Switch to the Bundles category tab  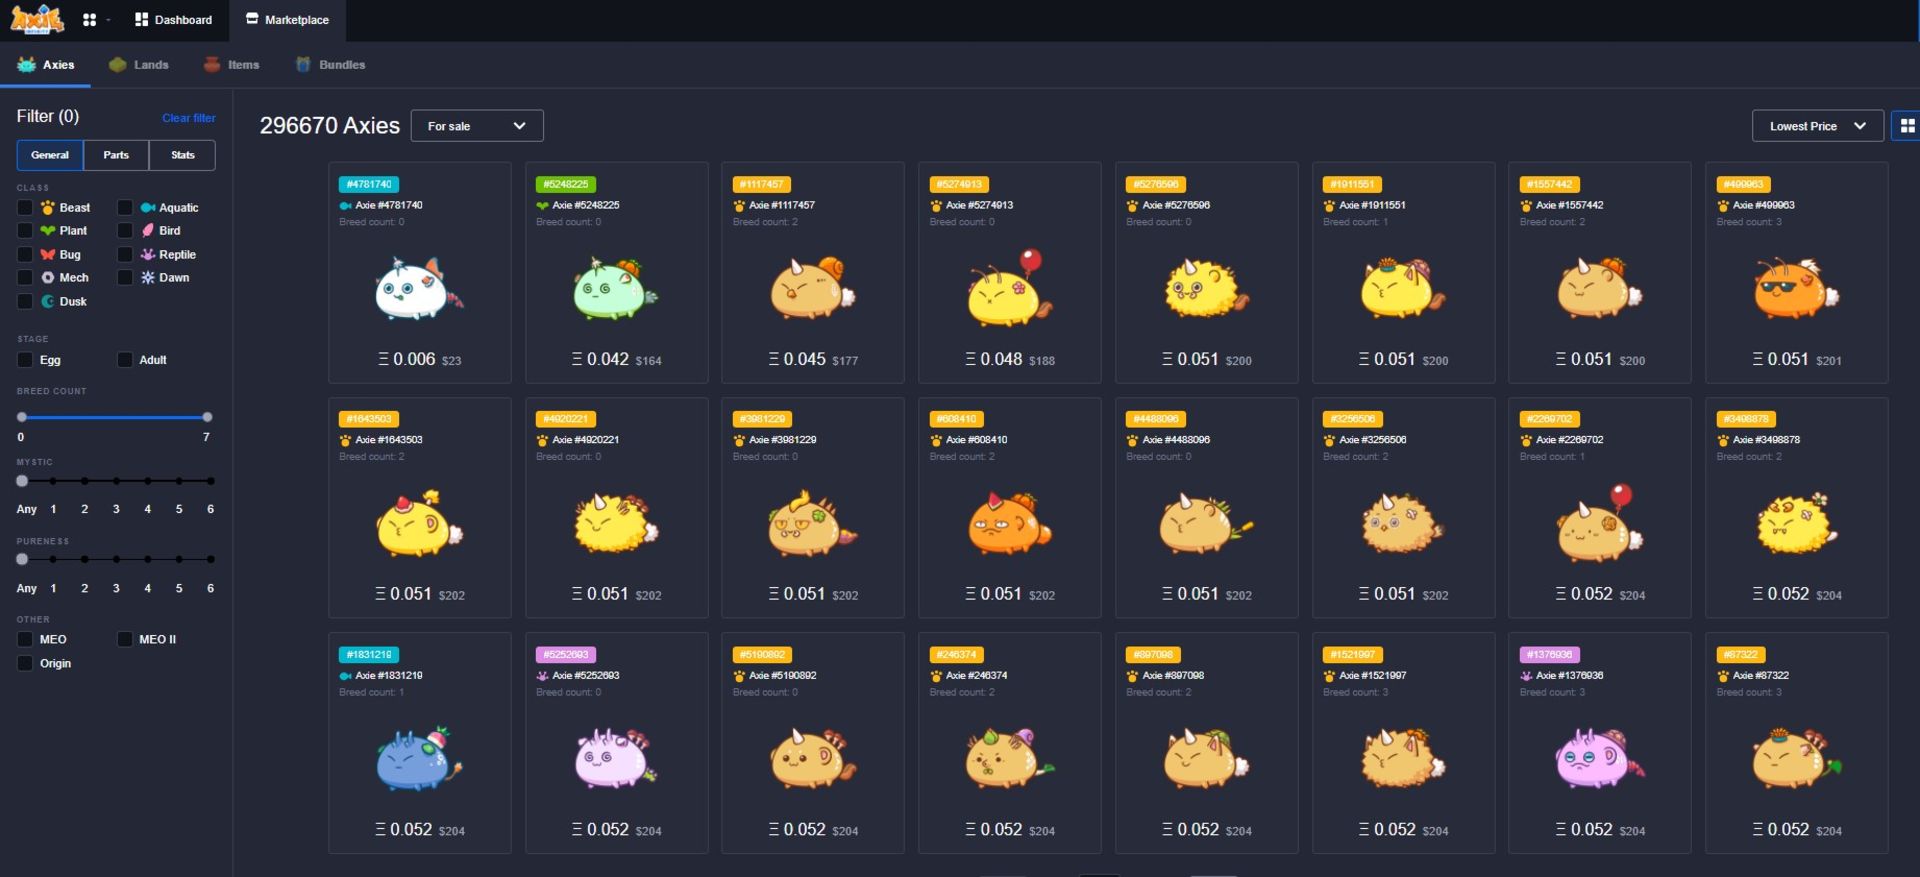click(330, 65)
